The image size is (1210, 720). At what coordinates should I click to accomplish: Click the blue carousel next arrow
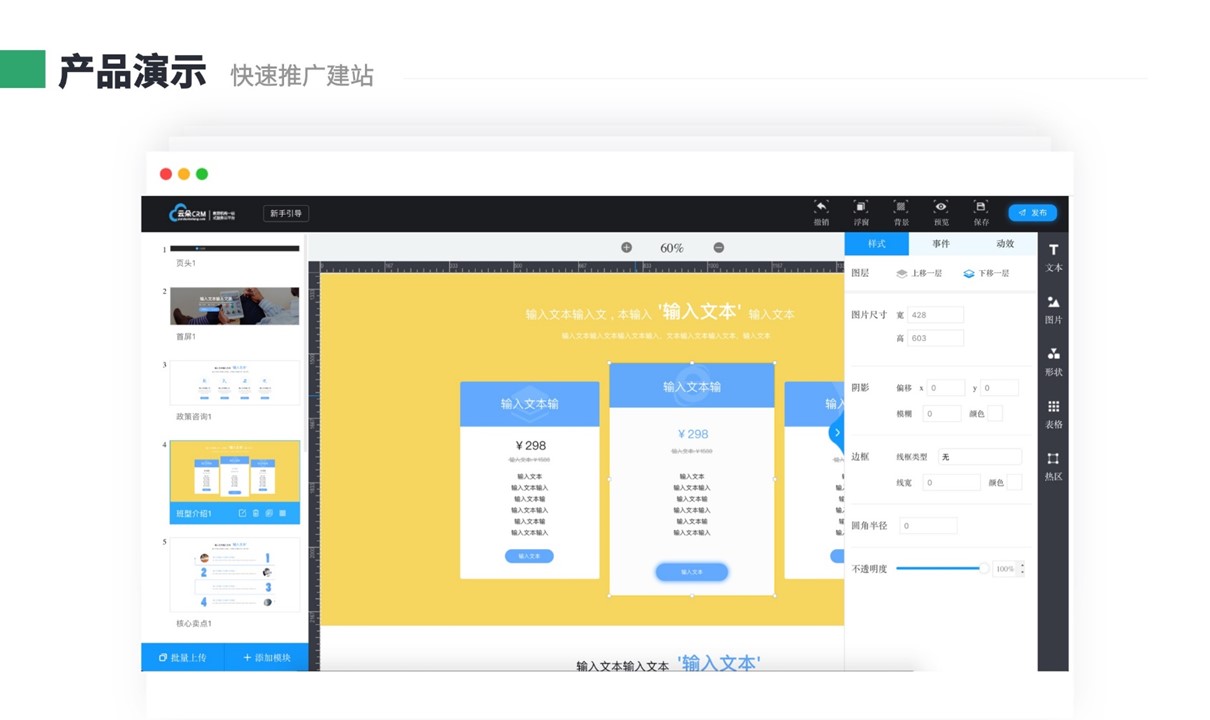tap(836, 432)
